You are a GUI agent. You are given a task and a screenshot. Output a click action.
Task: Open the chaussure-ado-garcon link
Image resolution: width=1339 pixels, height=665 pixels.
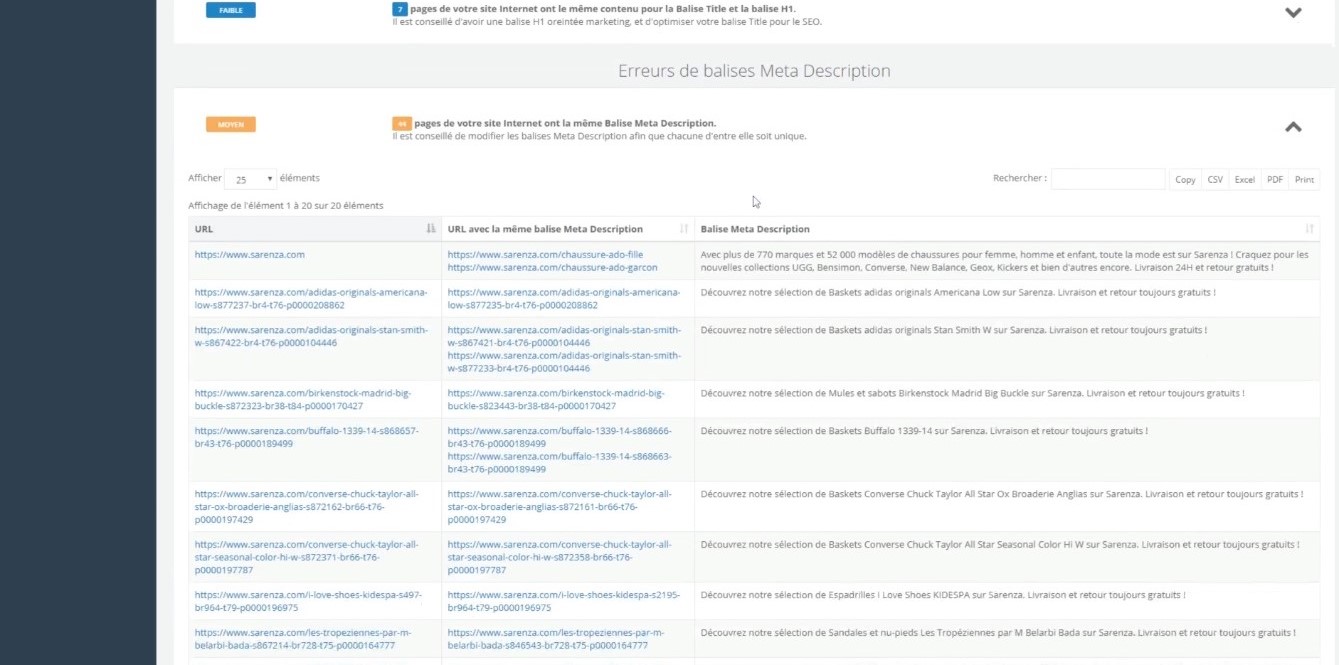pos(552,267)
